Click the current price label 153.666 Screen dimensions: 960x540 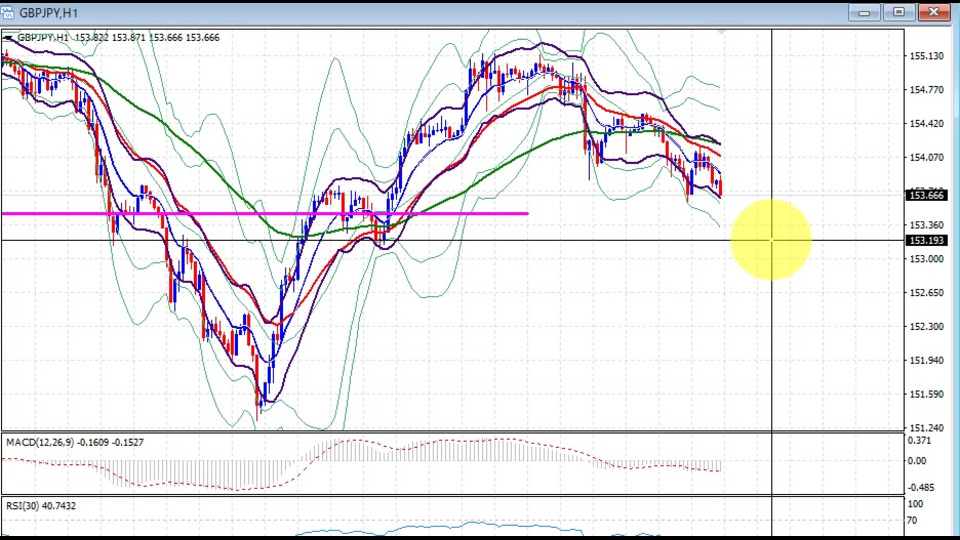[927, 195]
